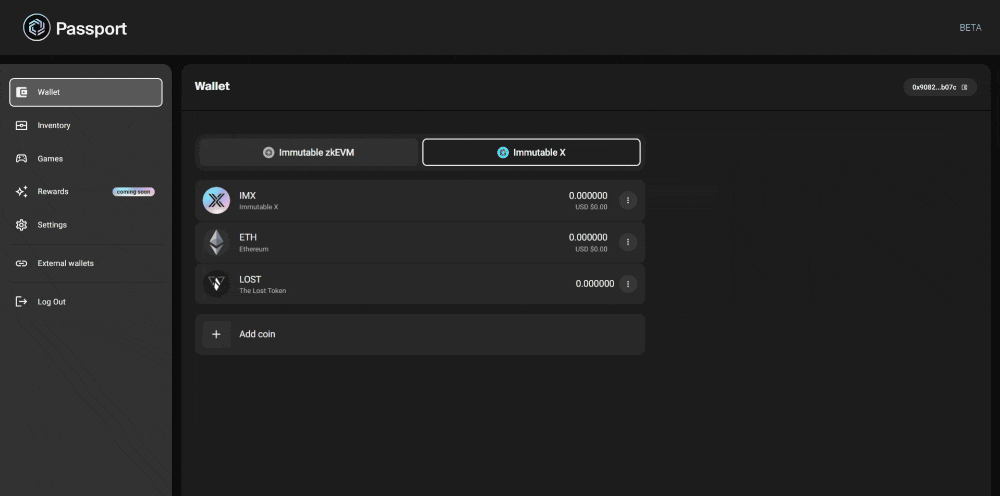Click the Passport logo icon

tap(36, 27)
